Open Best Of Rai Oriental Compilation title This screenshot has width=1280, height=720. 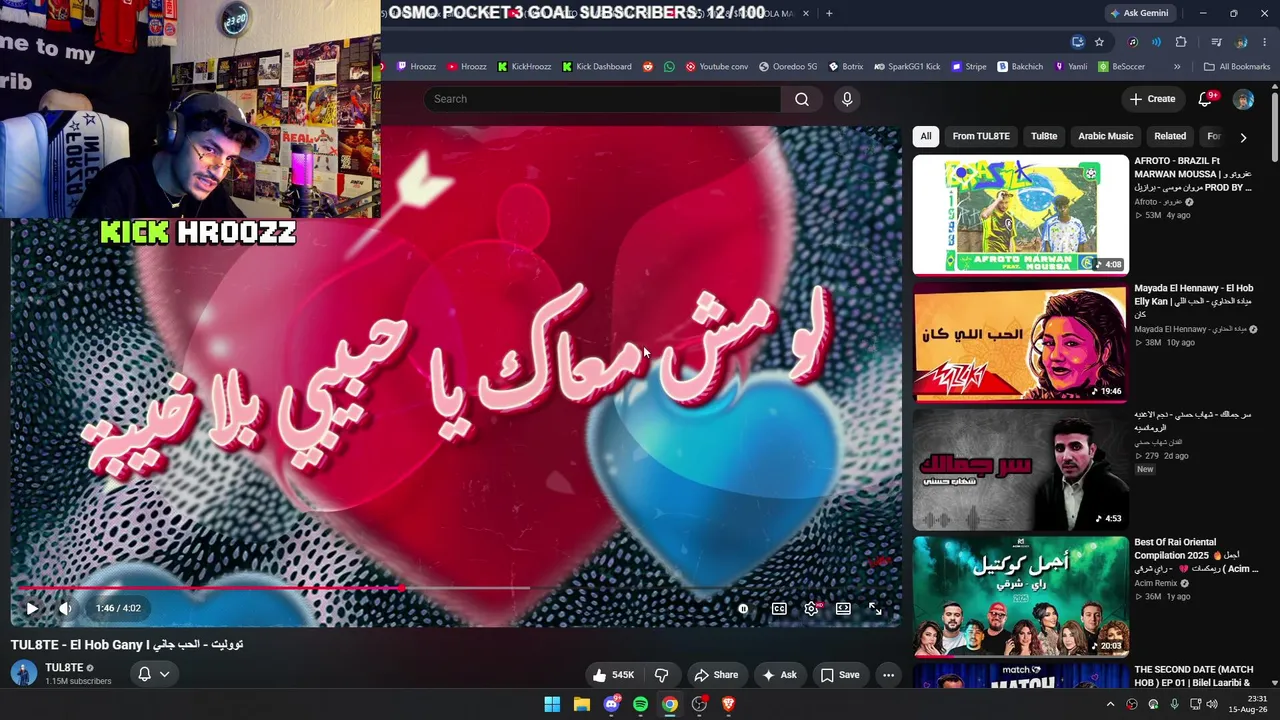1194,556
